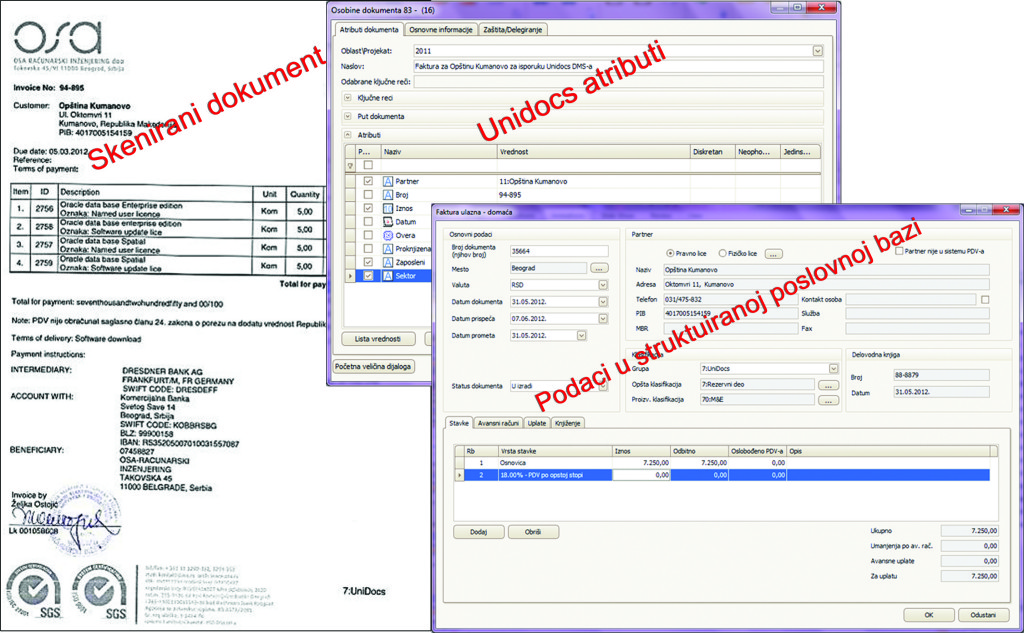The image size is (1024, 633).
Task: Click the Odabrane ključne reči field
Action: click(618, 82)
